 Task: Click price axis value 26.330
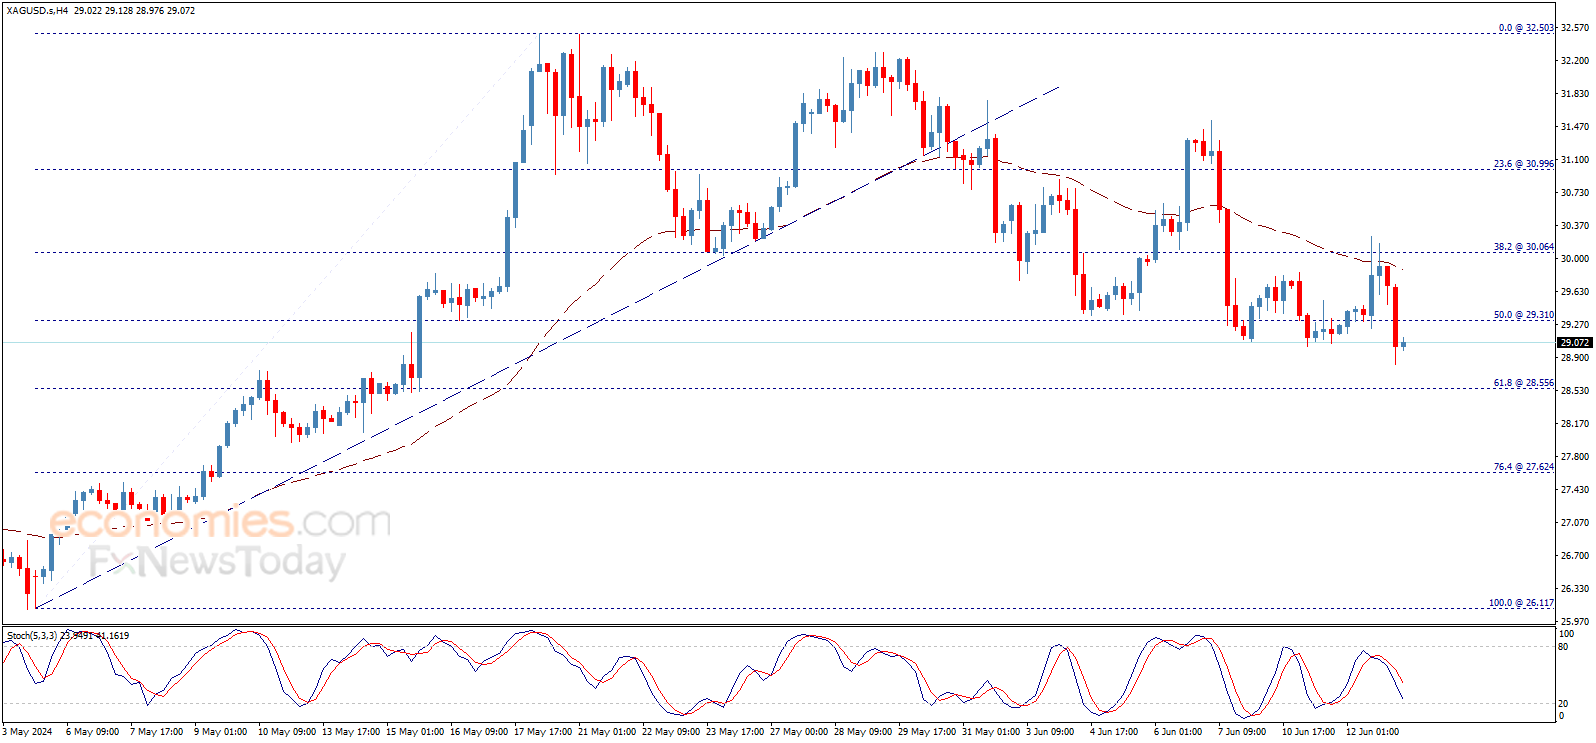[1575, 589]
